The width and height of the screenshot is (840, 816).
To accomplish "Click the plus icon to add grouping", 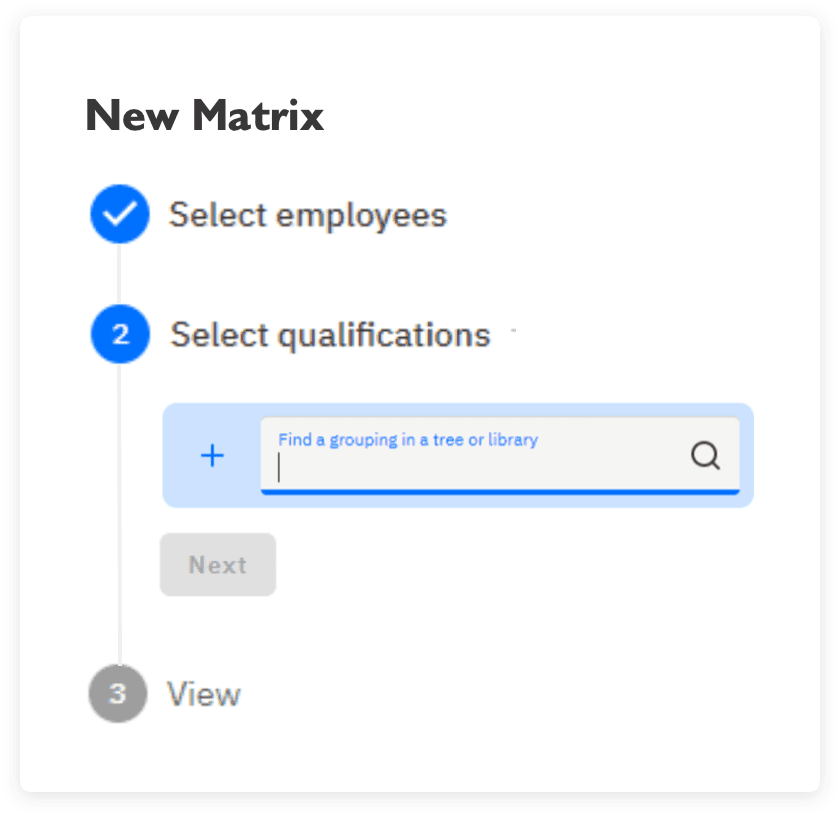I will click(x=212, y=455).
